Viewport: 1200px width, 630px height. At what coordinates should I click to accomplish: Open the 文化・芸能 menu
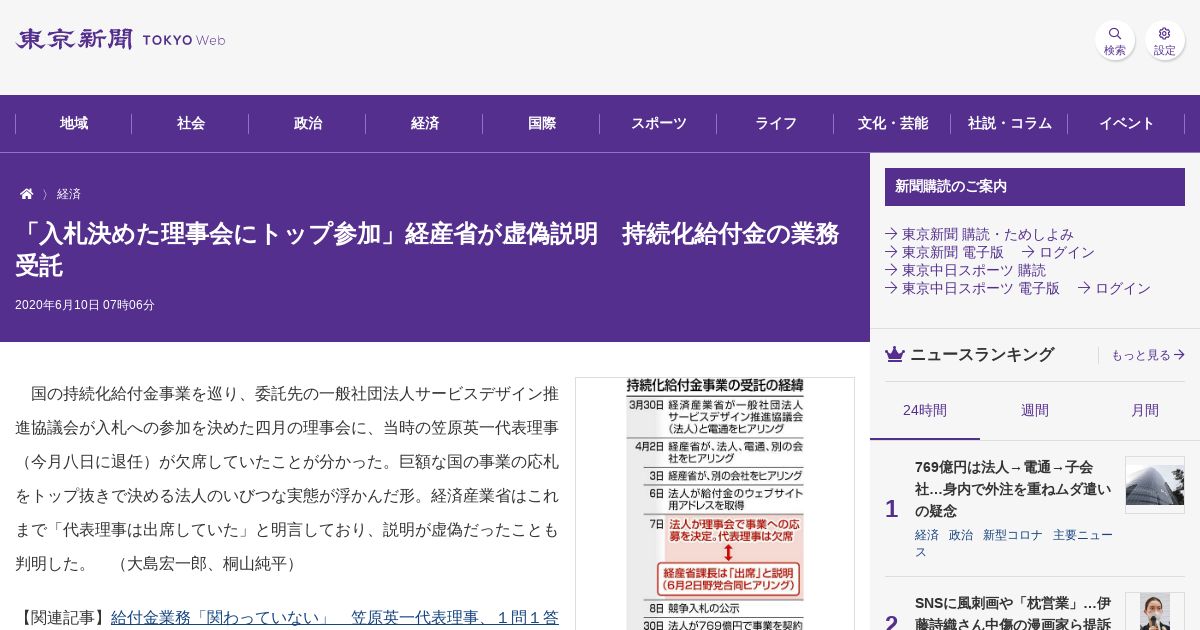click(893, 123)
